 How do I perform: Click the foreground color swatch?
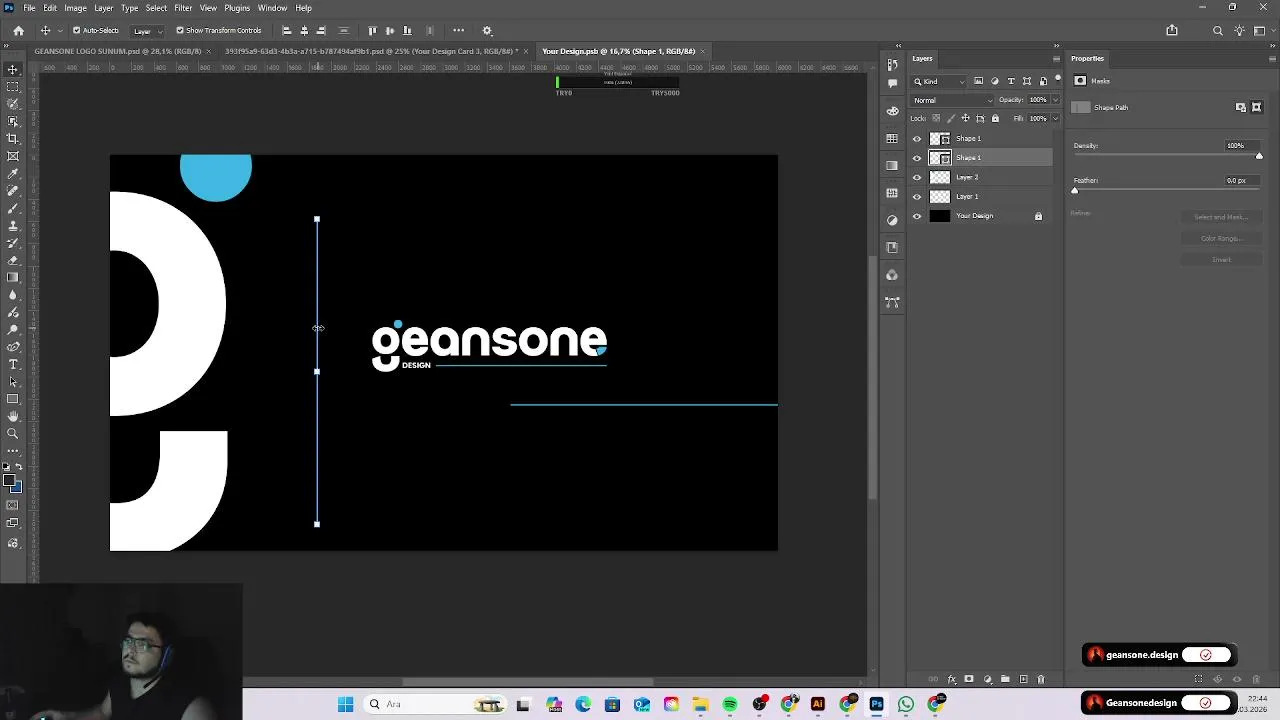click(9, 481)
